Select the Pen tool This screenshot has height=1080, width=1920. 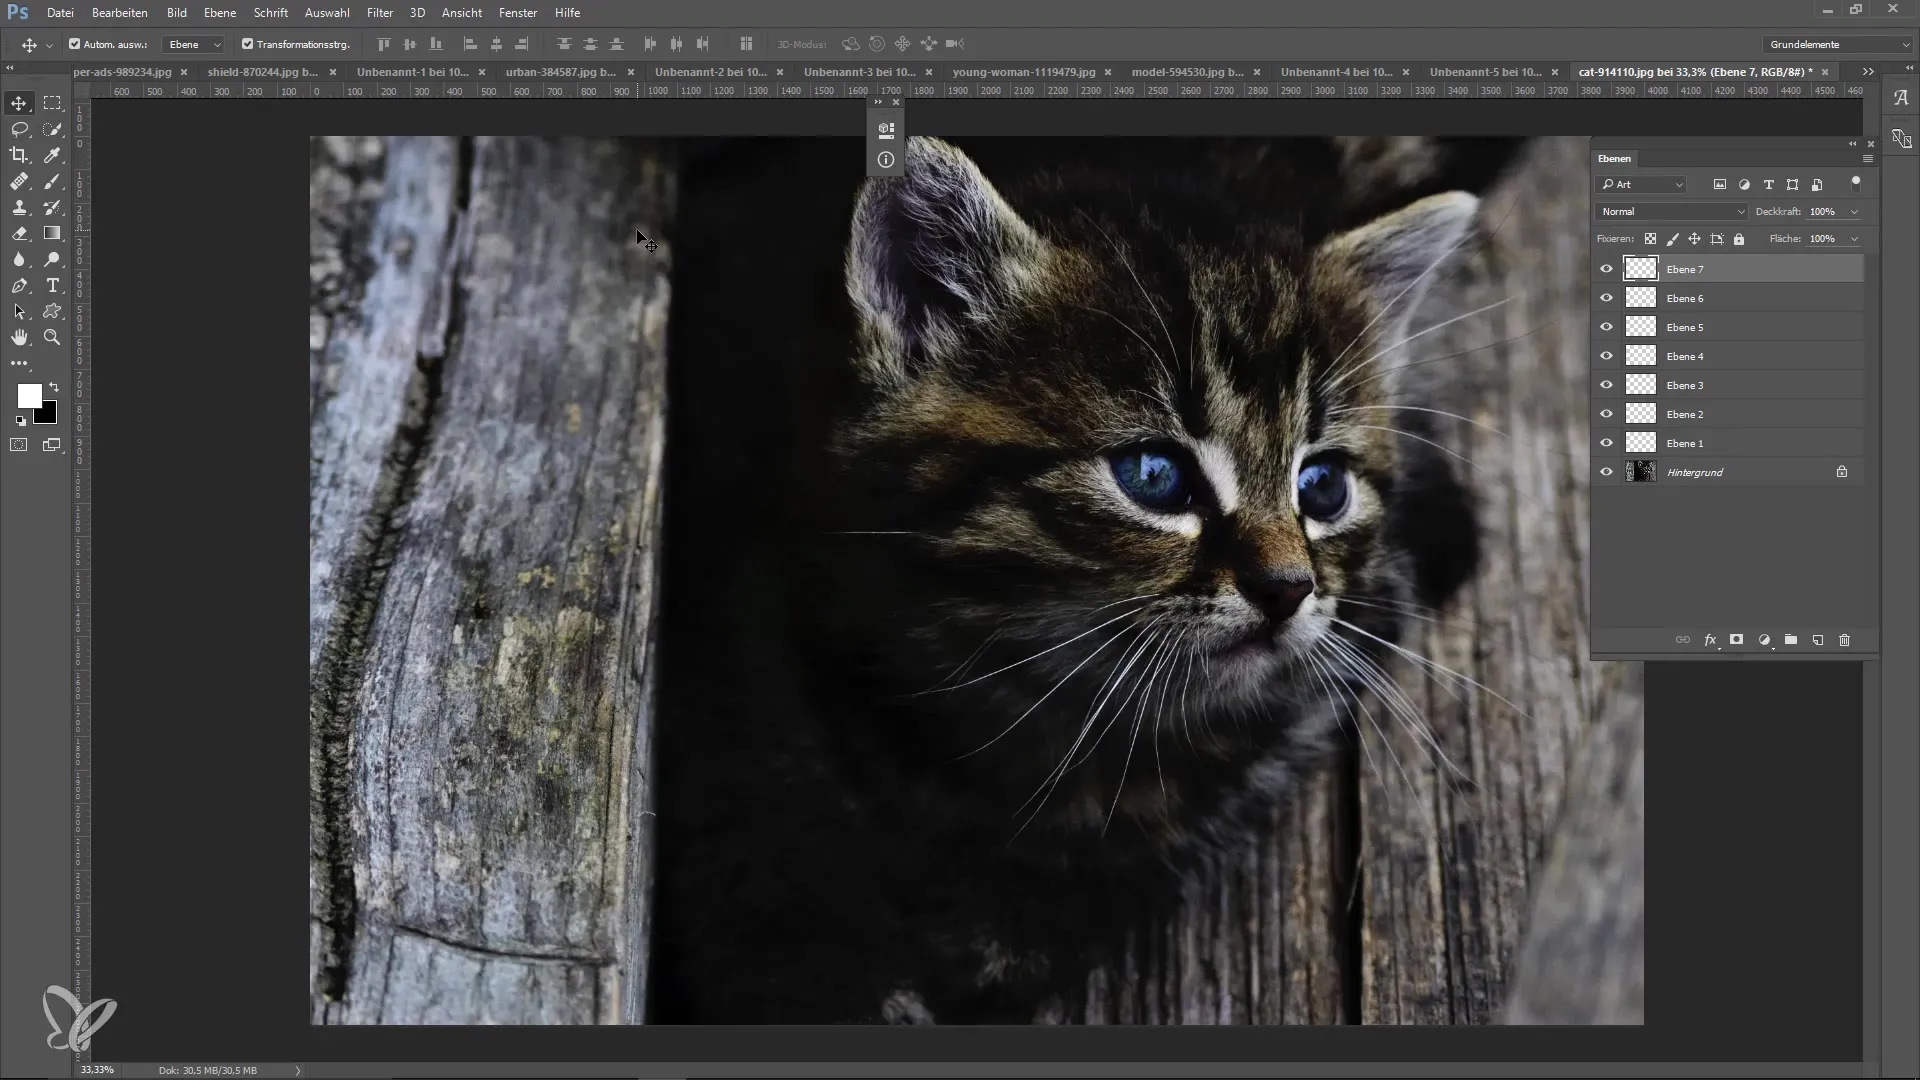tap(19, 286)
